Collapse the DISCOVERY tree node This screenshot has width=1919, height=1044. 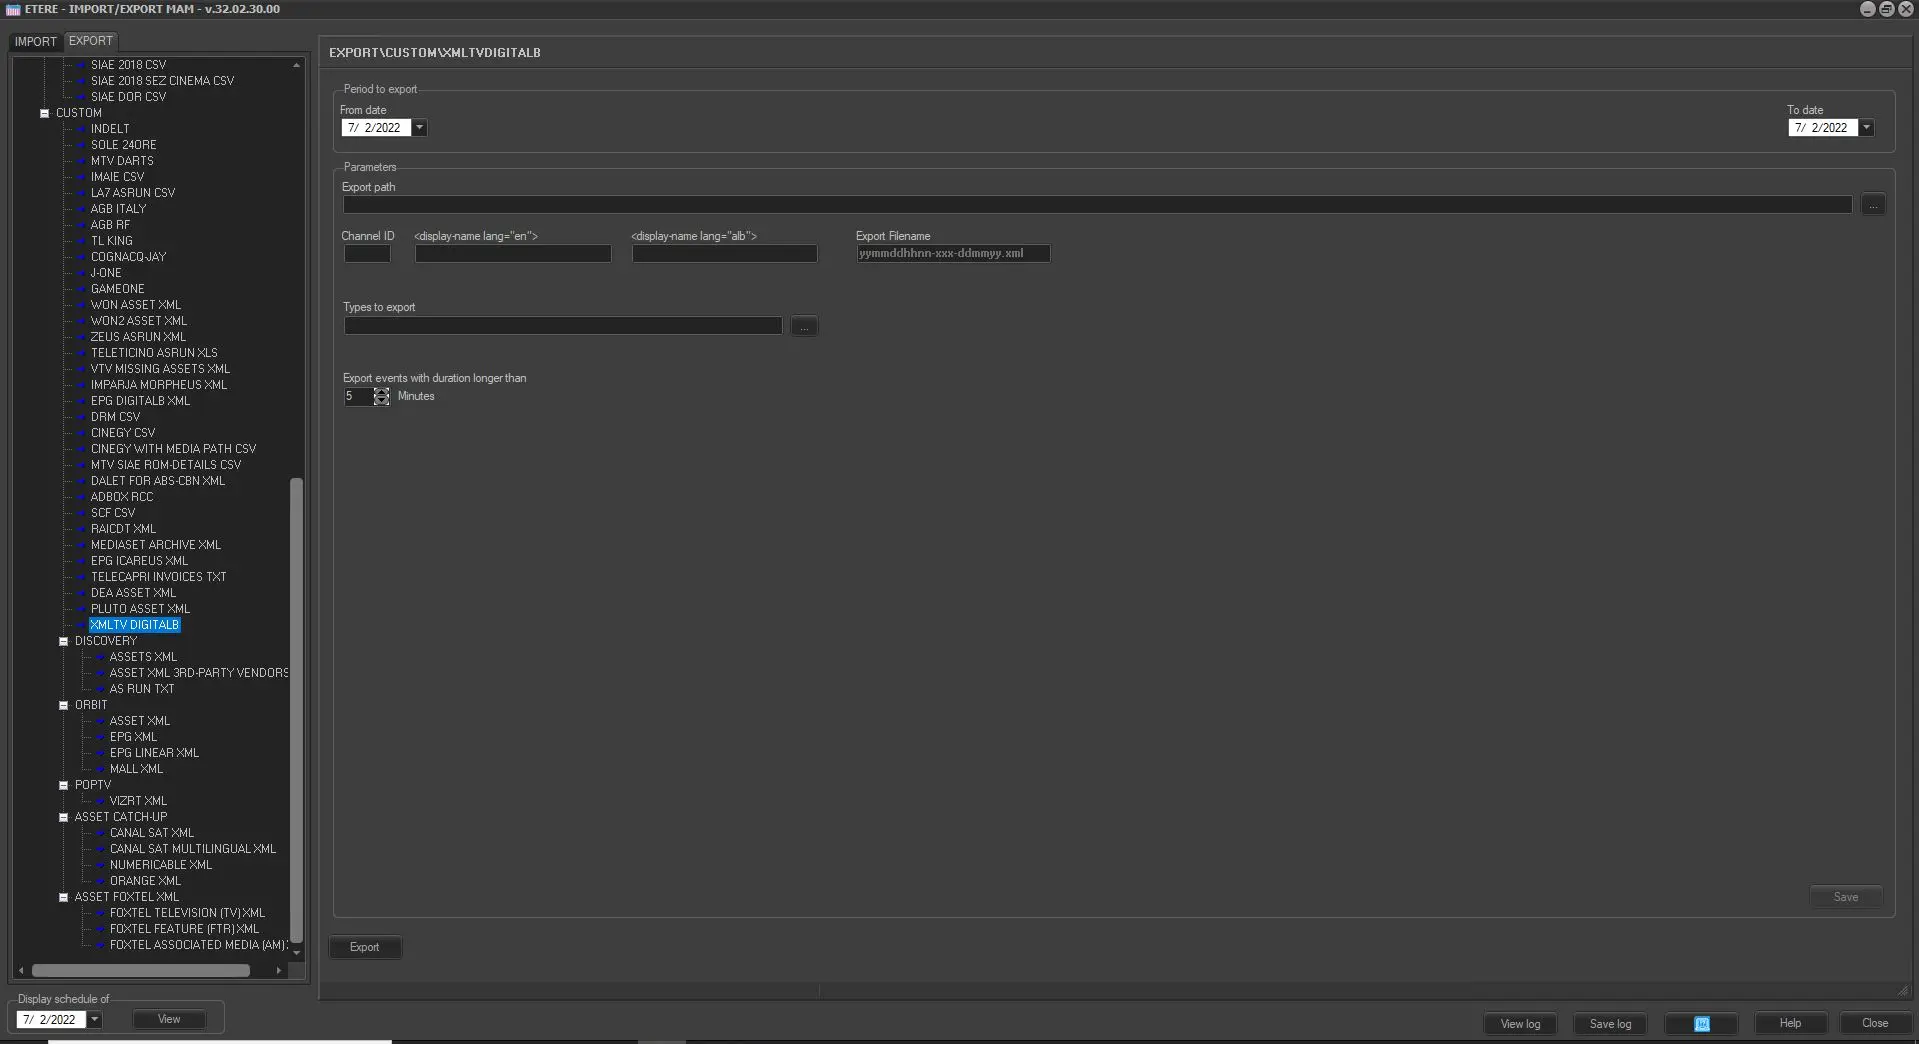(x=64, y=641)
